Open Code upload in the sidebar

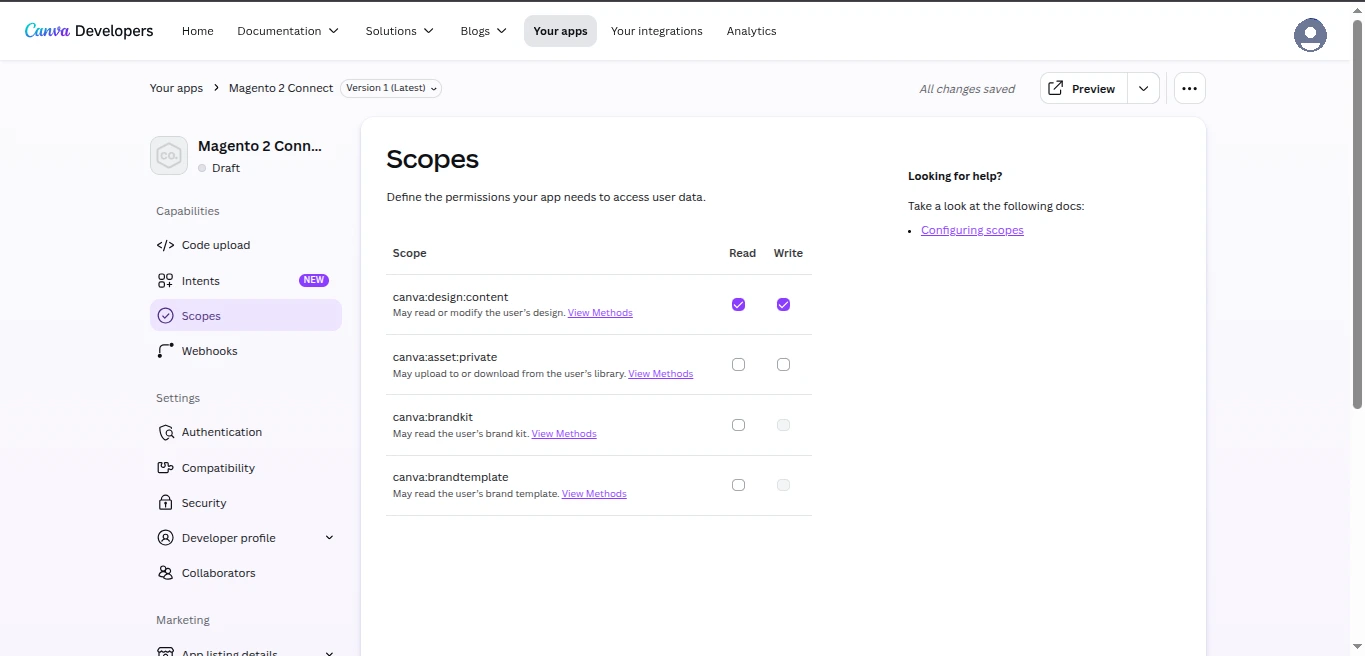(246, 245)
